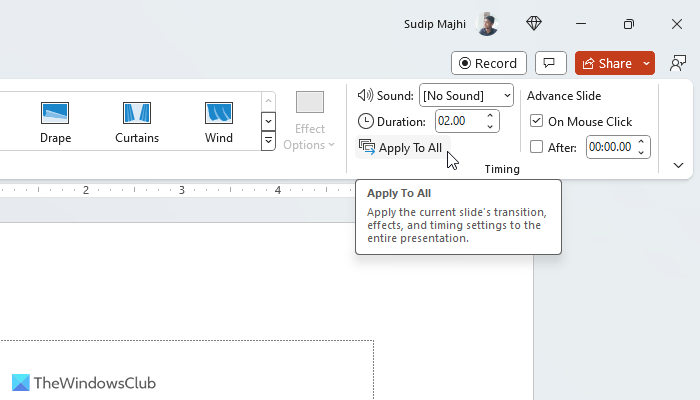Click the Share button
700x400 pixels.
coord(606,63)
